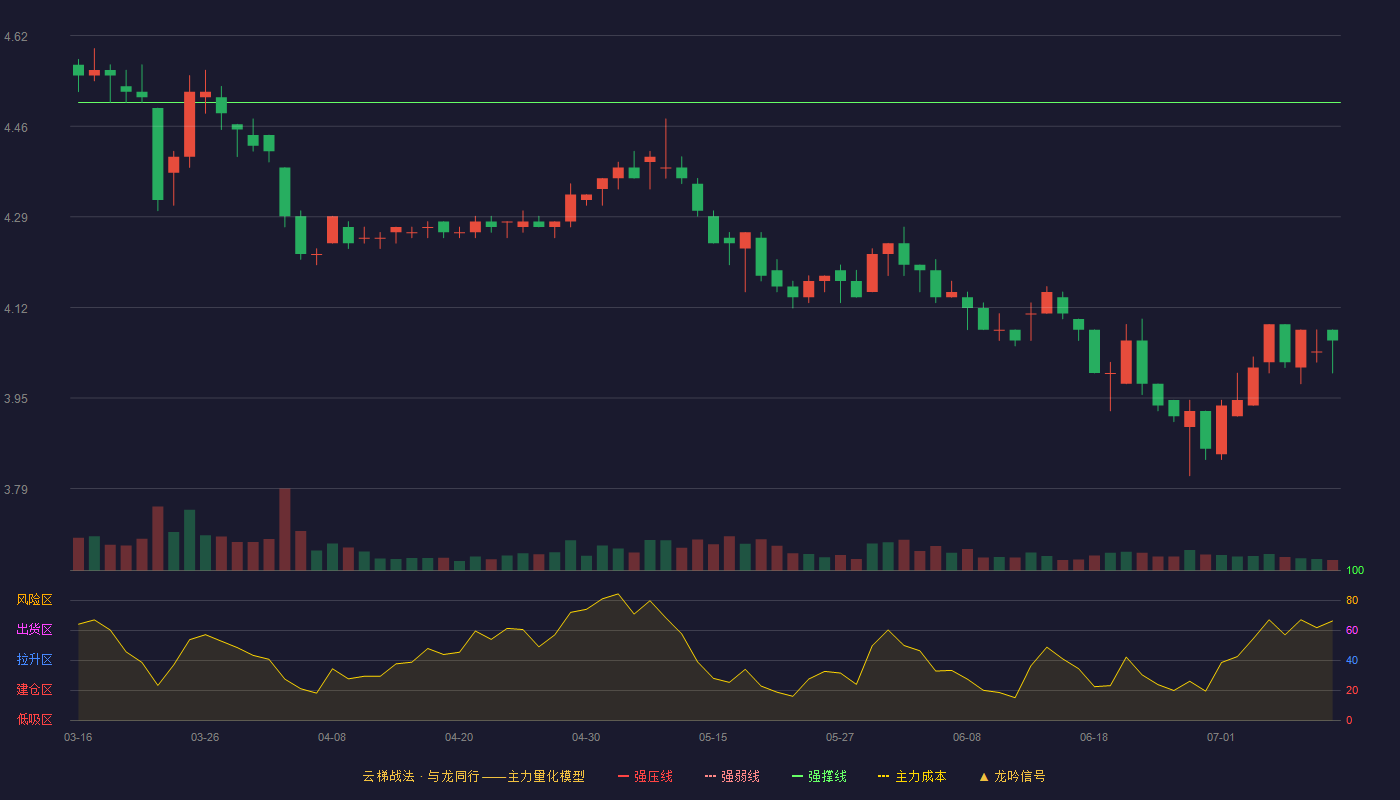
Task: Click the 4.12 price axis label
Action: tap(16, 309)
